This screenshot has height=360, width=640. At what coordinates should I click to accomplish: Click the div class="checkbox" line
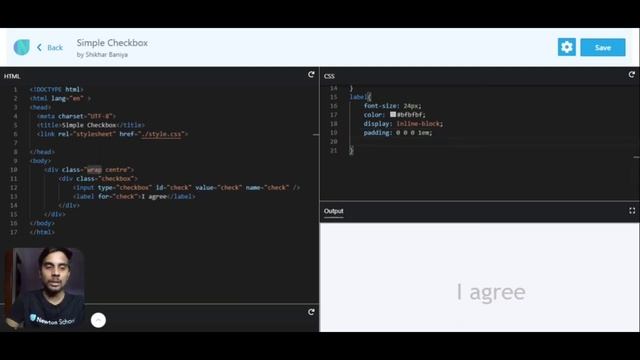98,179
